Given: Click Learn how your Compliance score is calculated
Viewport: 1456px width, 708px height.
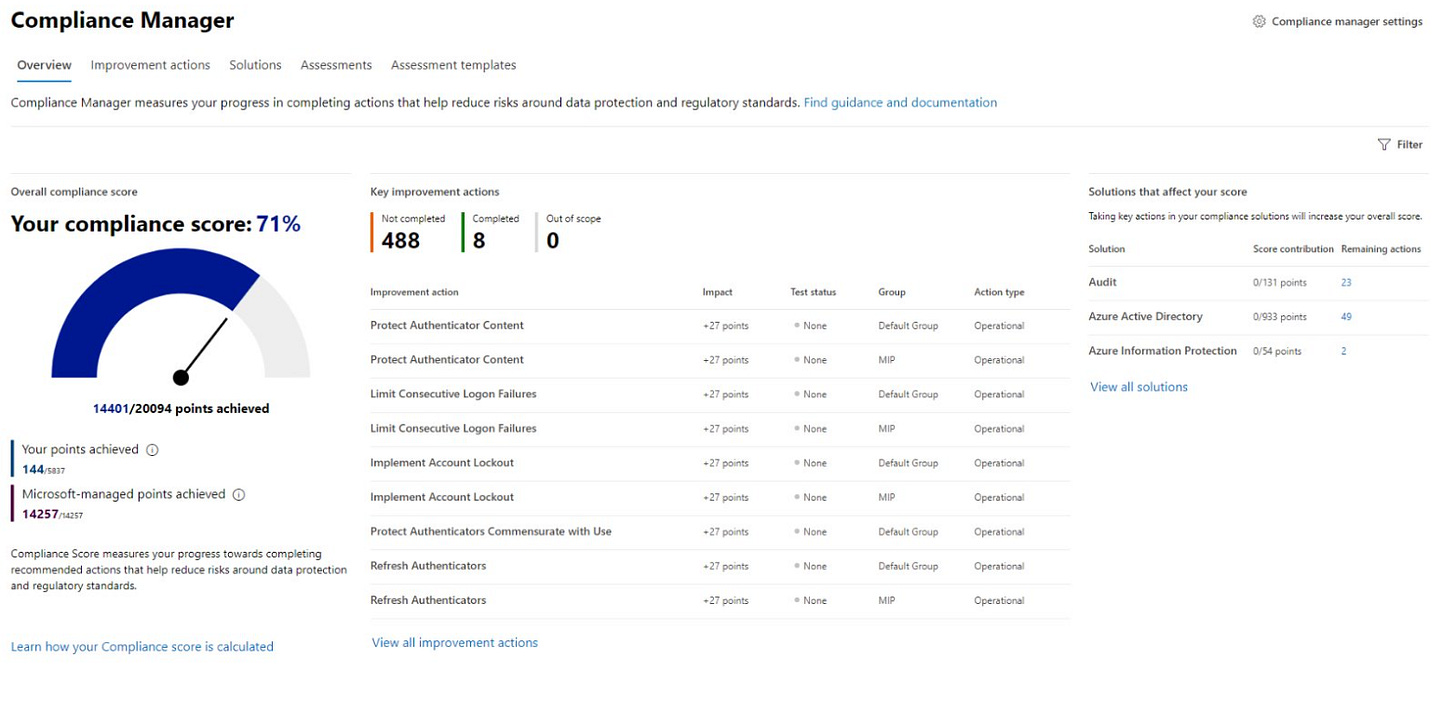Looking at the screenshot, I should (142, 646).
